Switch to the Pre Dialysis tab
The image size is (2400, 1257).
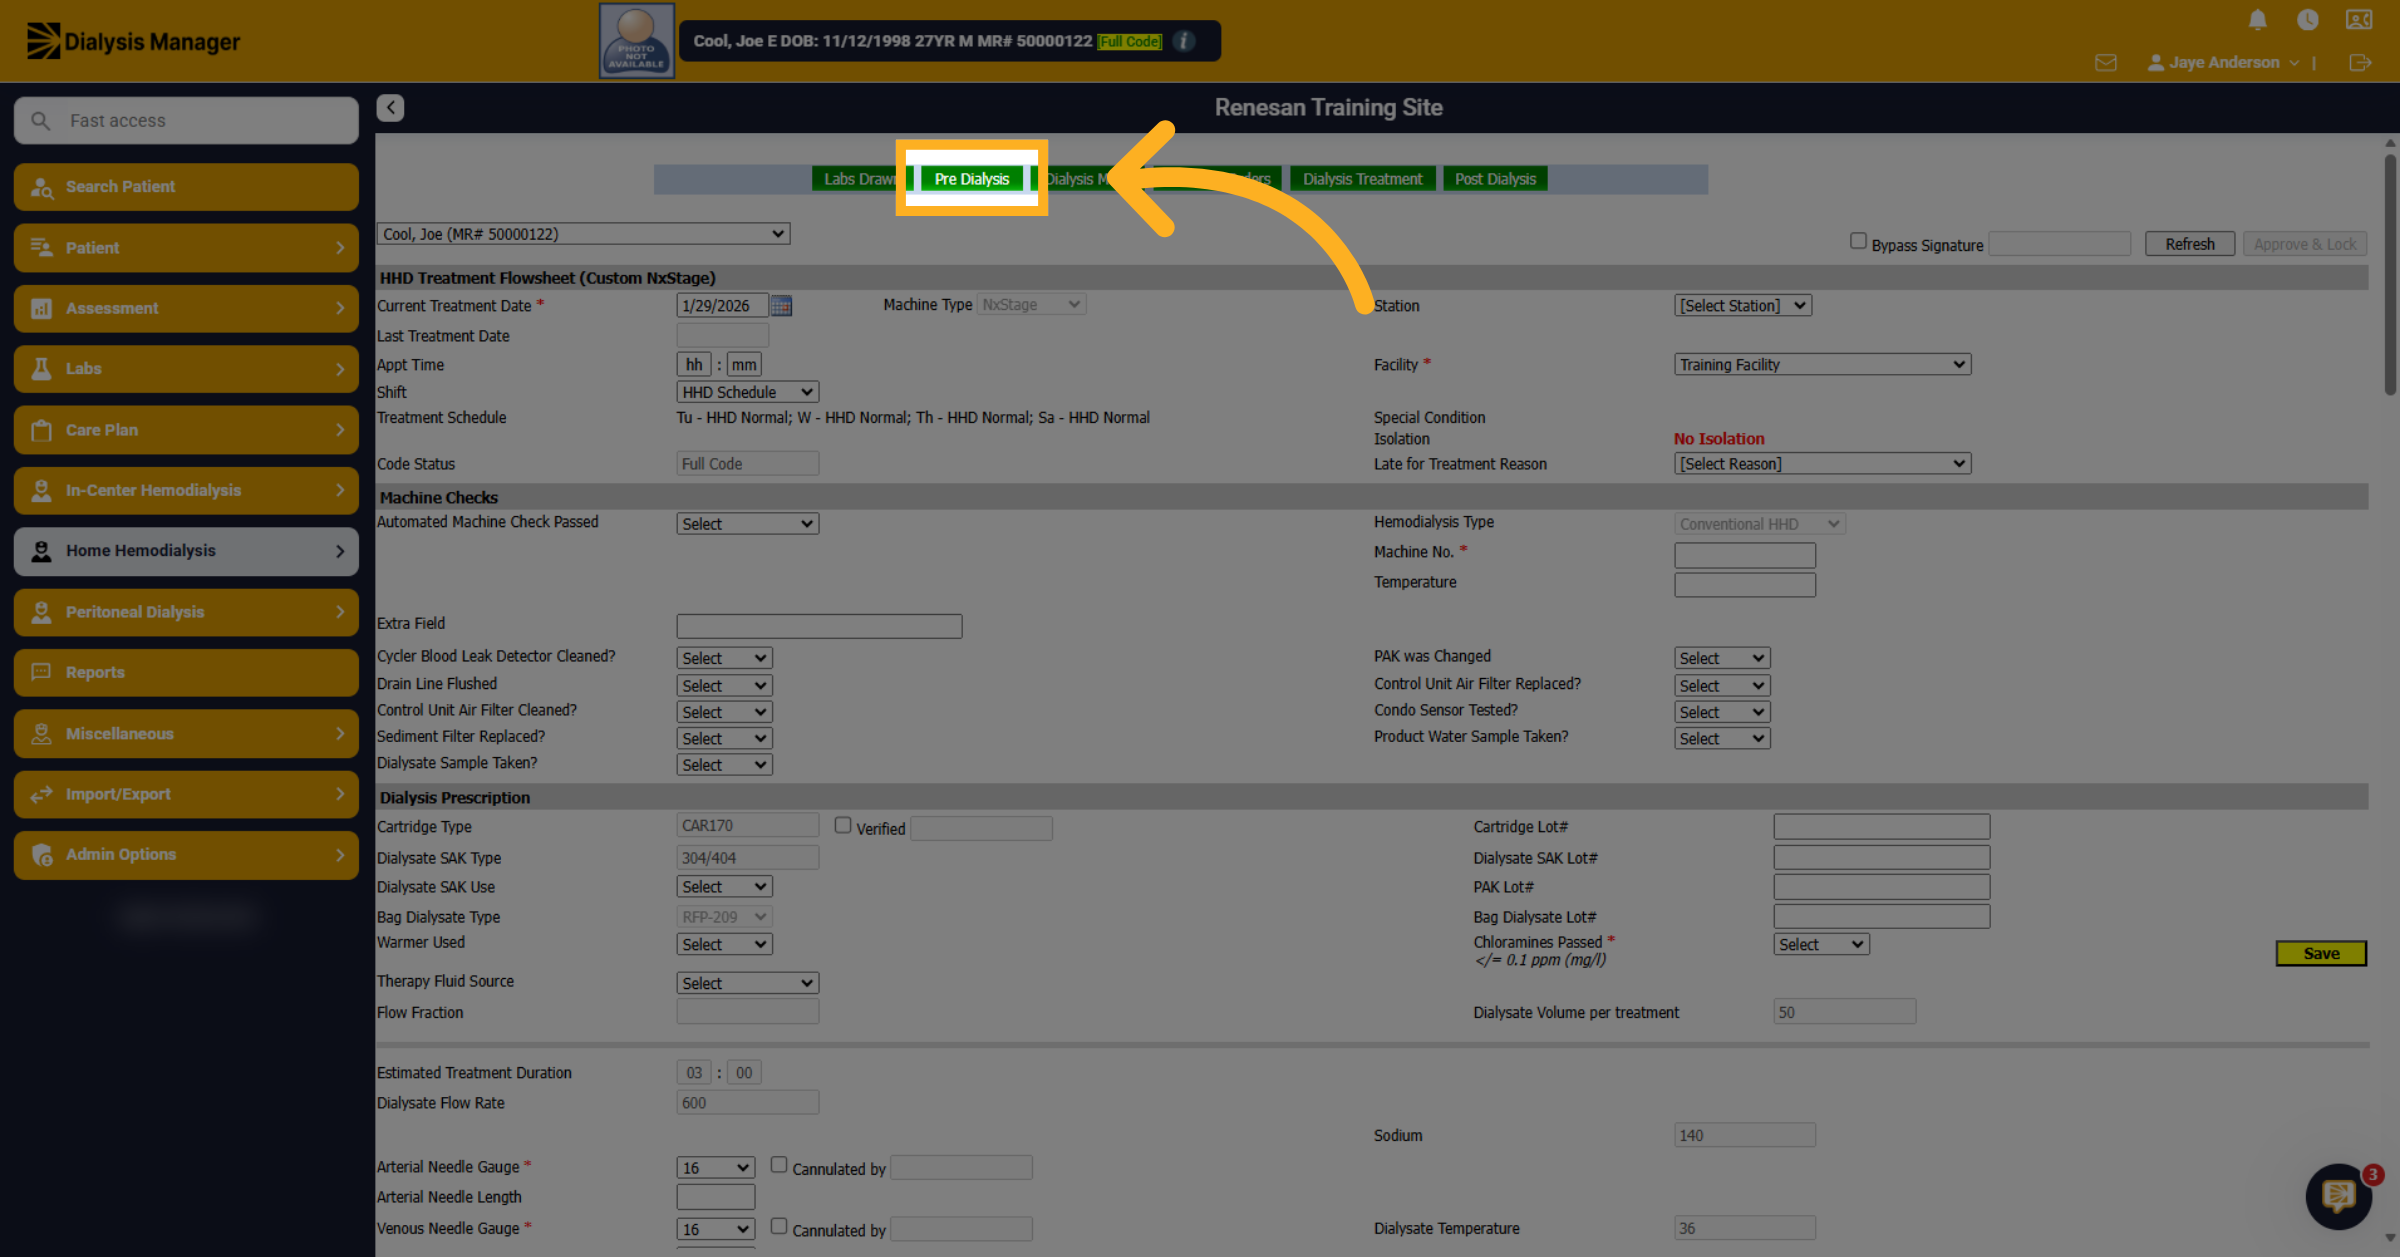[971, 179]
